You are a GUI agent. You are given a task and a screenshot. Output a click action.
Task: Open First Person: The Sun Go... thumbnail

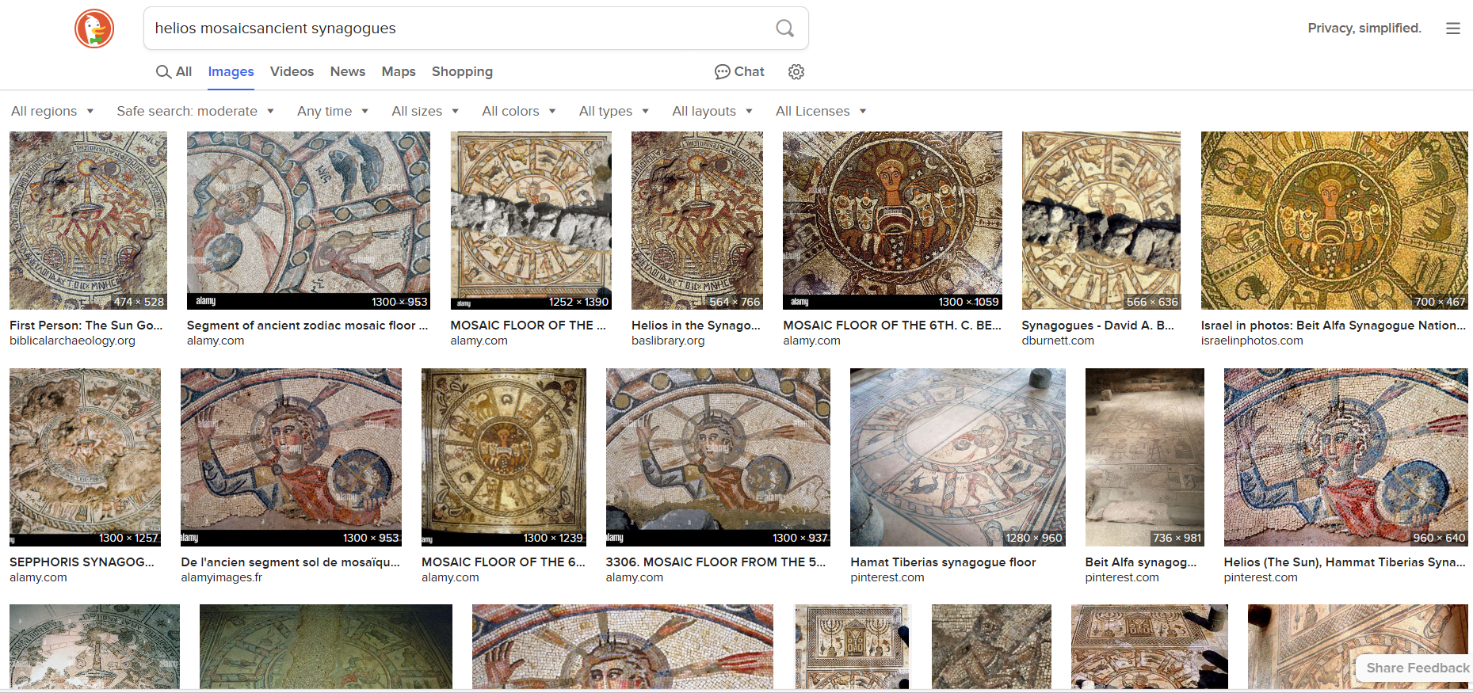[x=88, y=220]
